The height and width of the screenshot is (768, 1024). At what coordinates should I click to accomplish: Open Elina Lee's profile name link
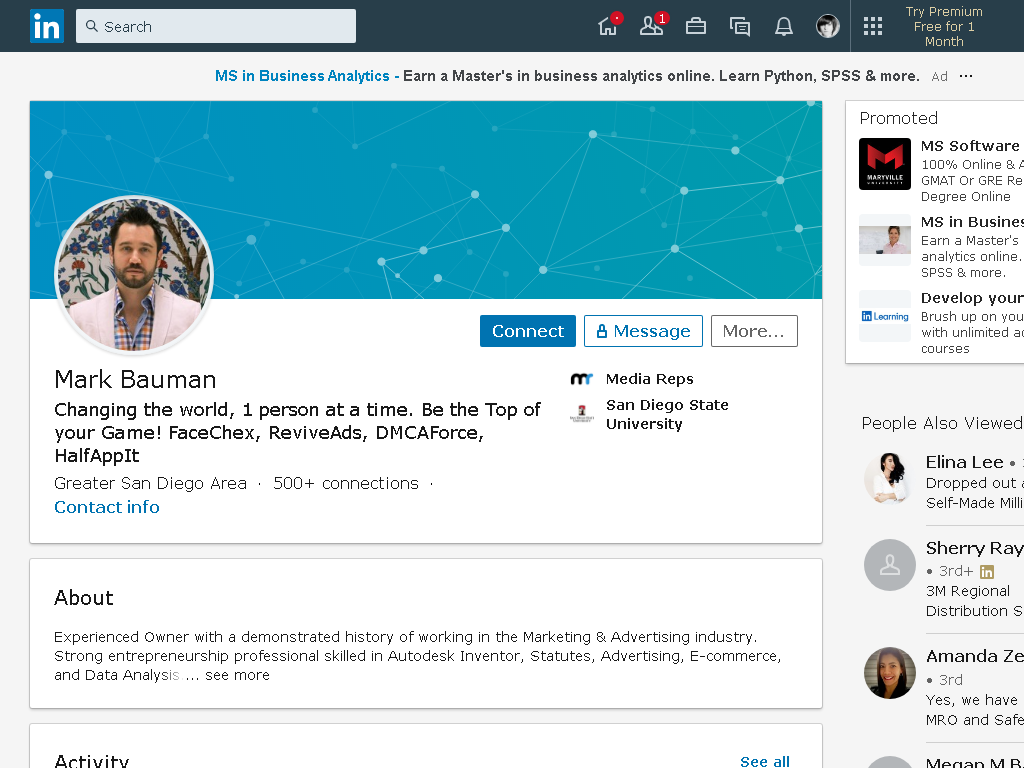pos(964,462)
